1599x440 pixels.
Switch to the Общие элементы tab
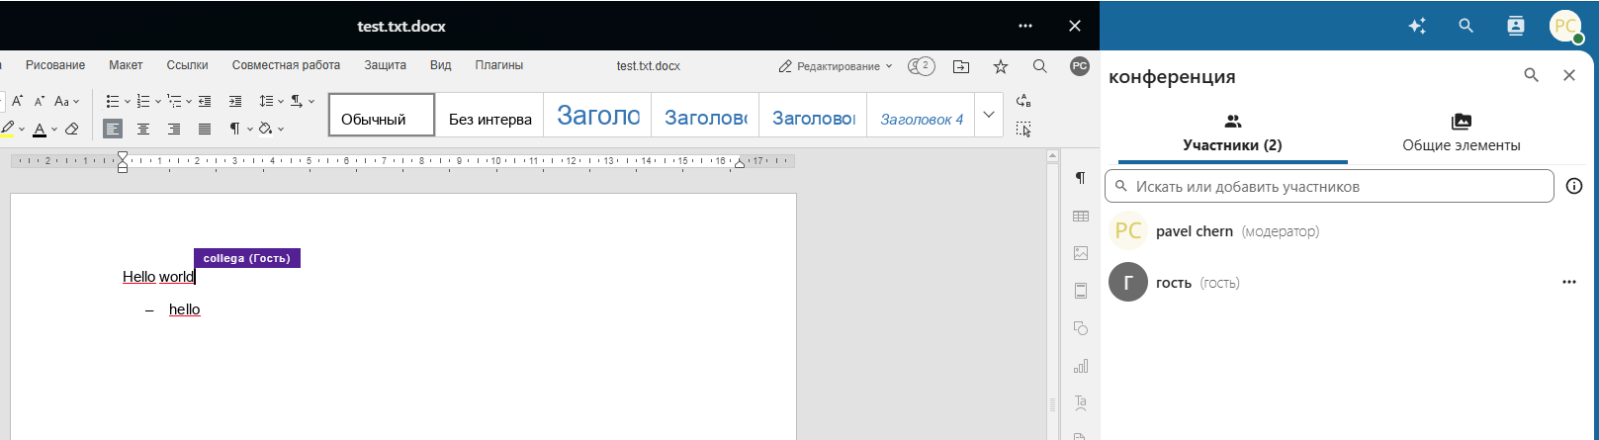(1460, 133)
